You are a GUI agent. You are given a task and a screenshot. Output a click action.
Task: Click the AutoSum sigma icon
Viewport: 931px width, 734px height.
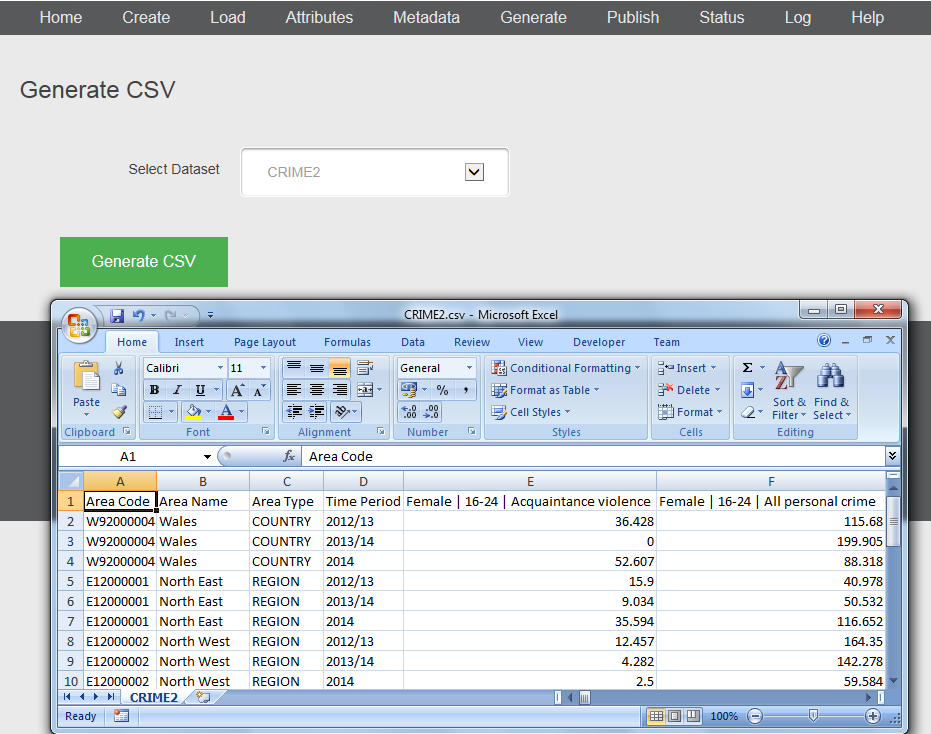click(x=748, y=368)
